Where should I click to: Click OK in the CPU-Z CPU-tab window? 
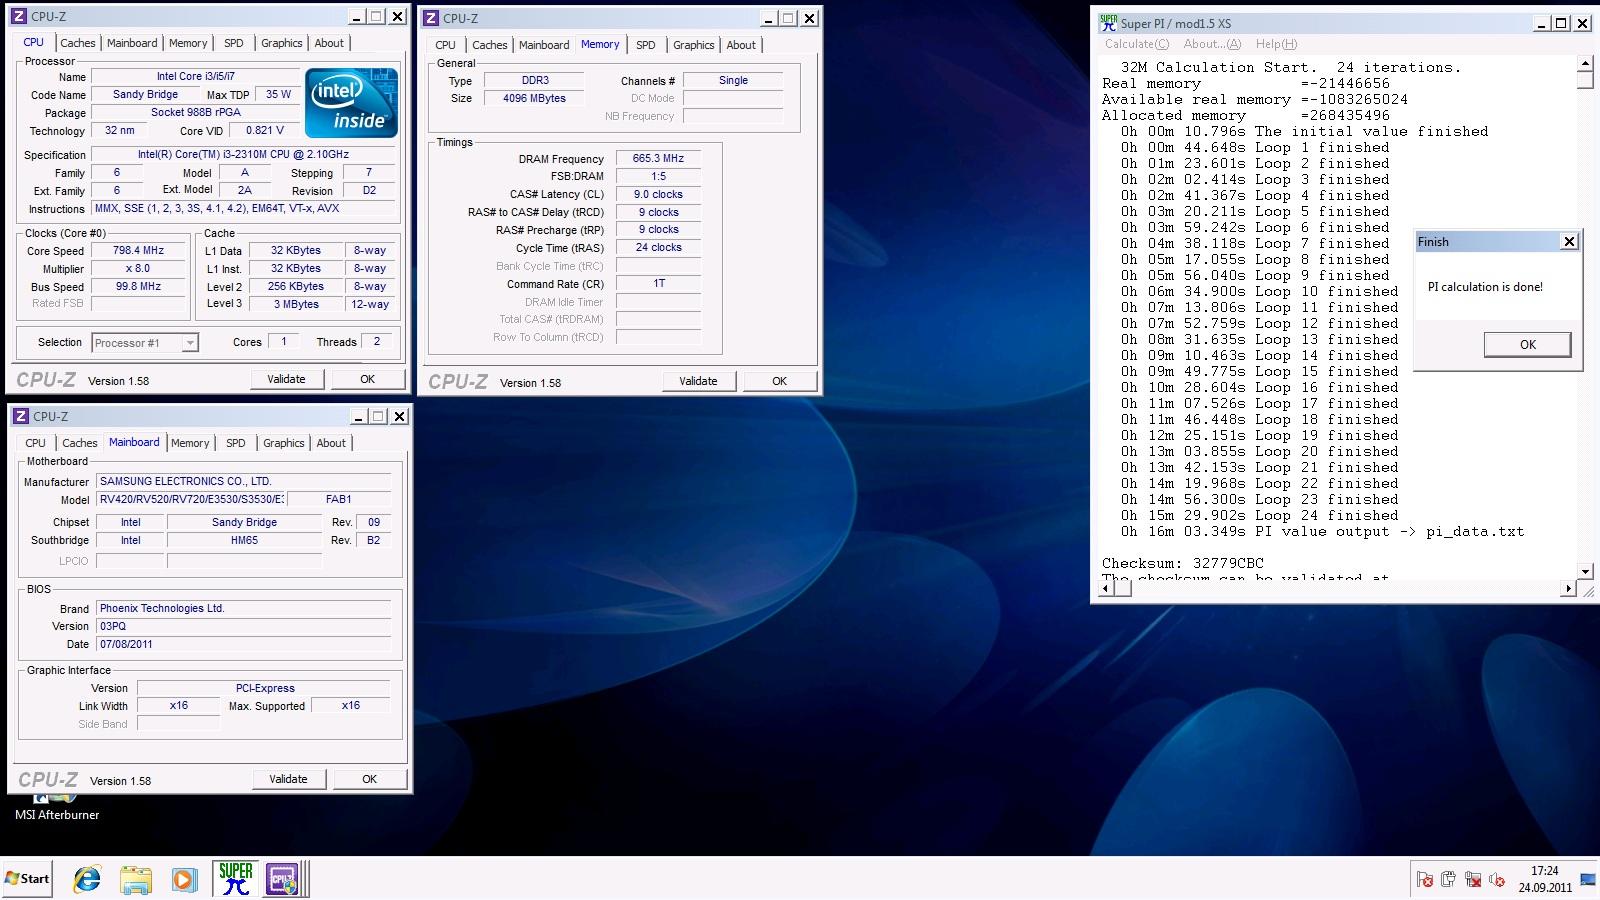[x=368, y=379]
